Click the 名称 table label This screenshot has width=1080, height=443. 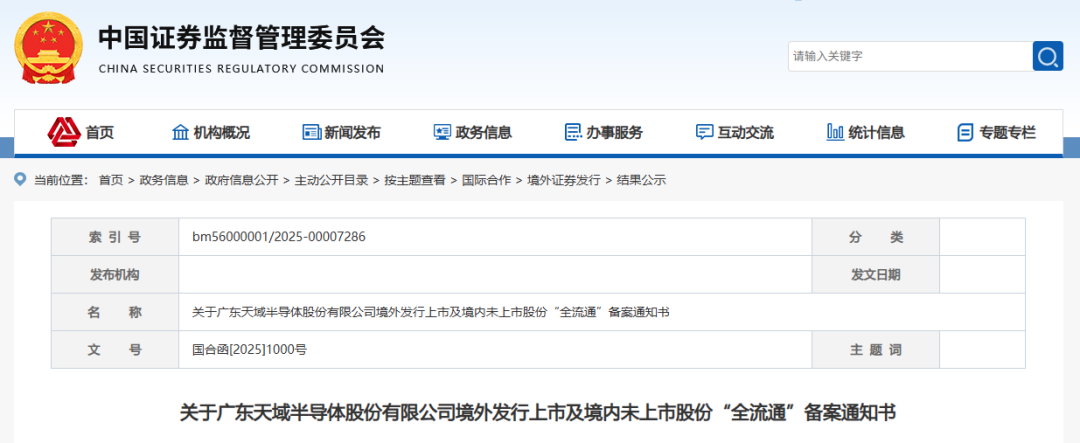point(114,313)
